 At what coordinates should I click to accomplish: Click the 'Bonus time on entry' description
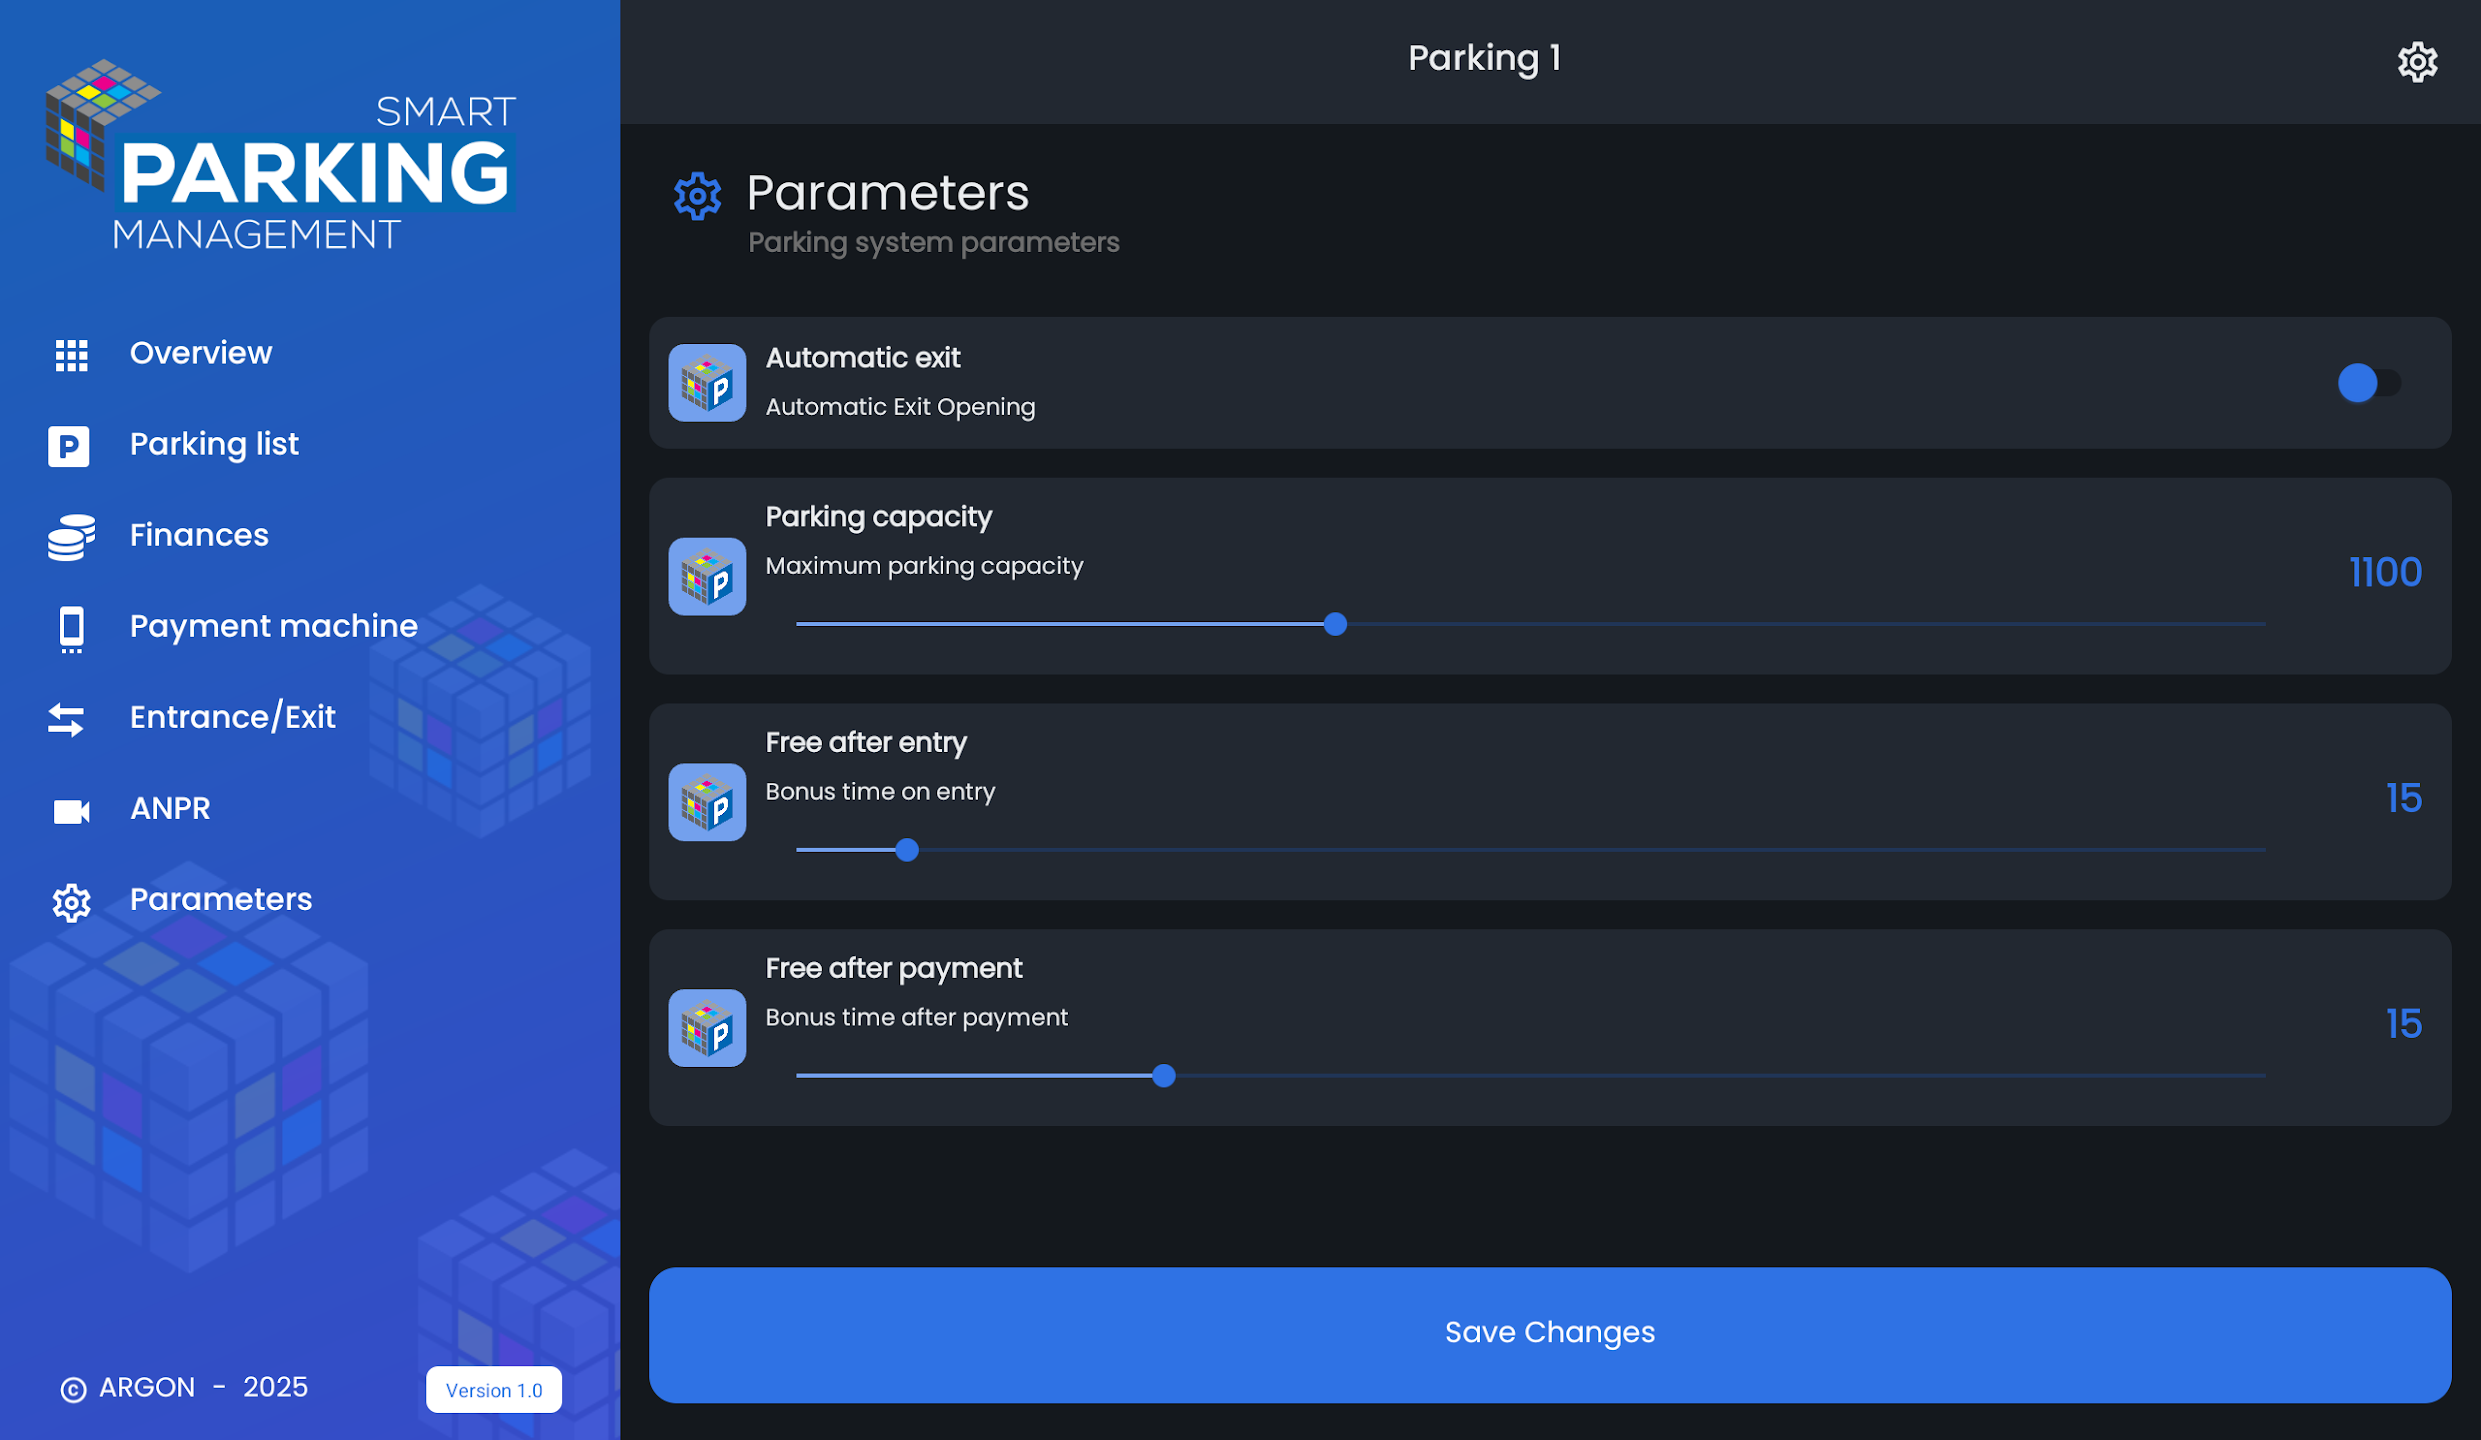coord(880,792)
